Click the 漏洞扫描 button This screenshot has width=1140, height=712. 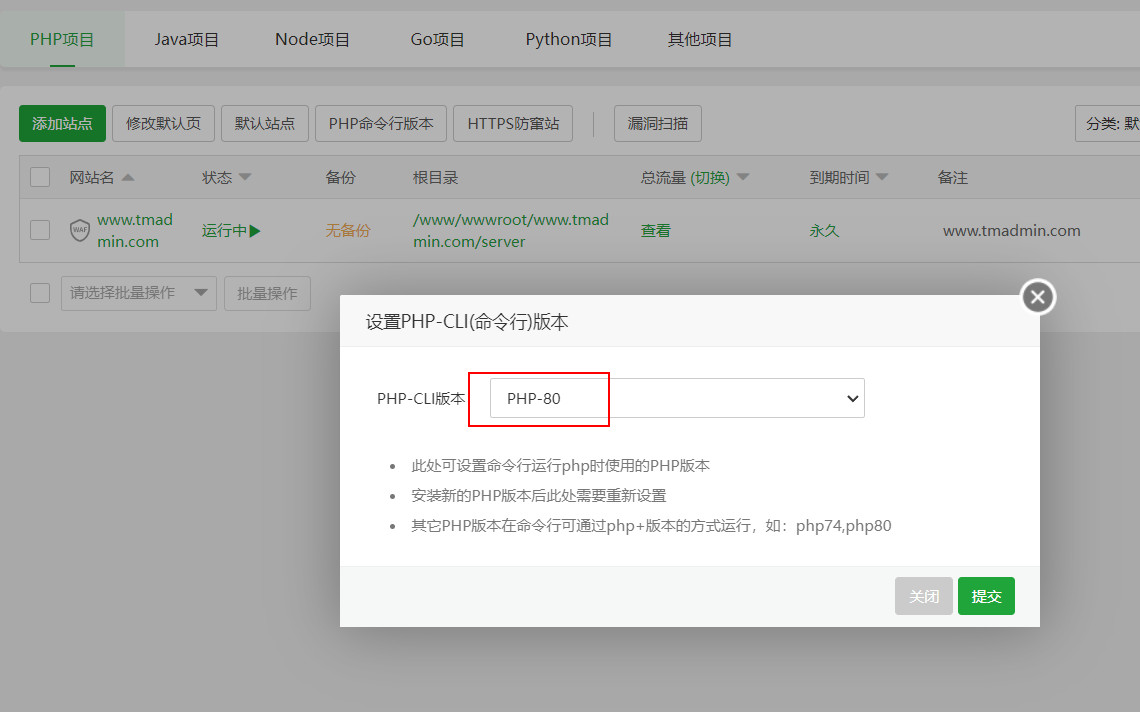tap(657, 124)
